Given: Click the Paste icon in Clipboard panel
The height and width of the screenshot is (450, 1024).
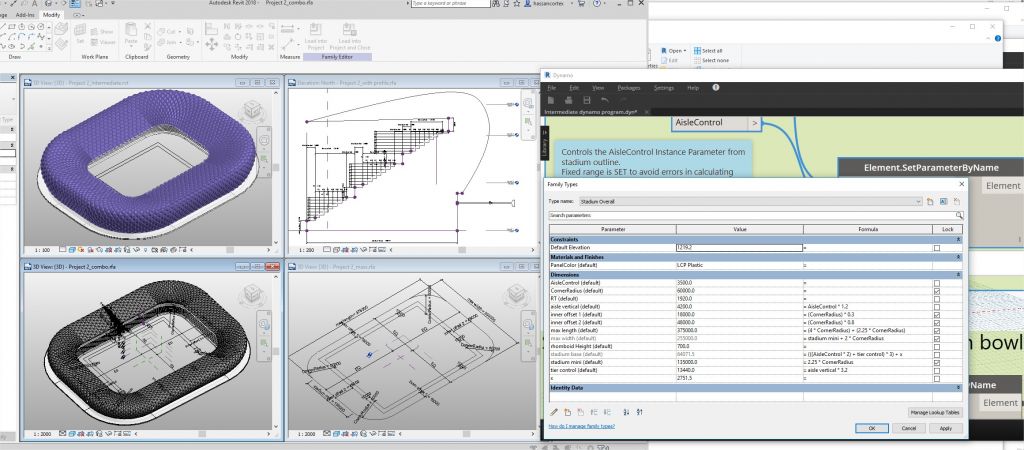Looking at the screenshot, I should (131, 30).
